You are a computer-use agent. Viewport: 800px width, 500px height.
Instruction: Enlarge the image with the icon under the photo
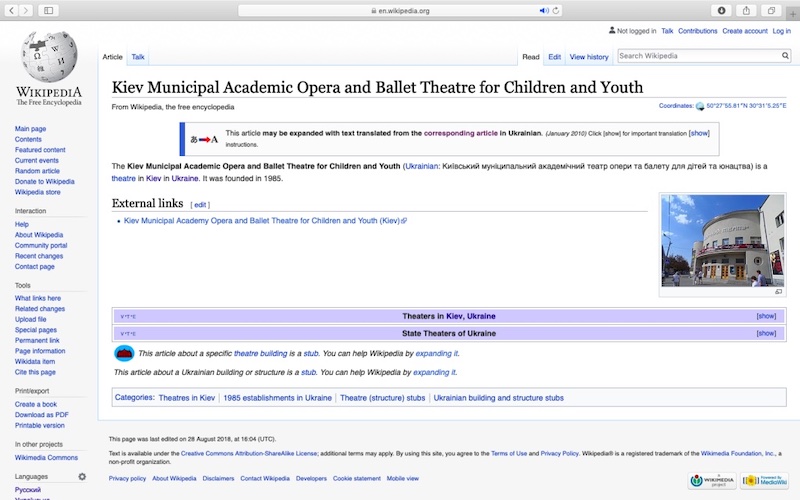778,291
